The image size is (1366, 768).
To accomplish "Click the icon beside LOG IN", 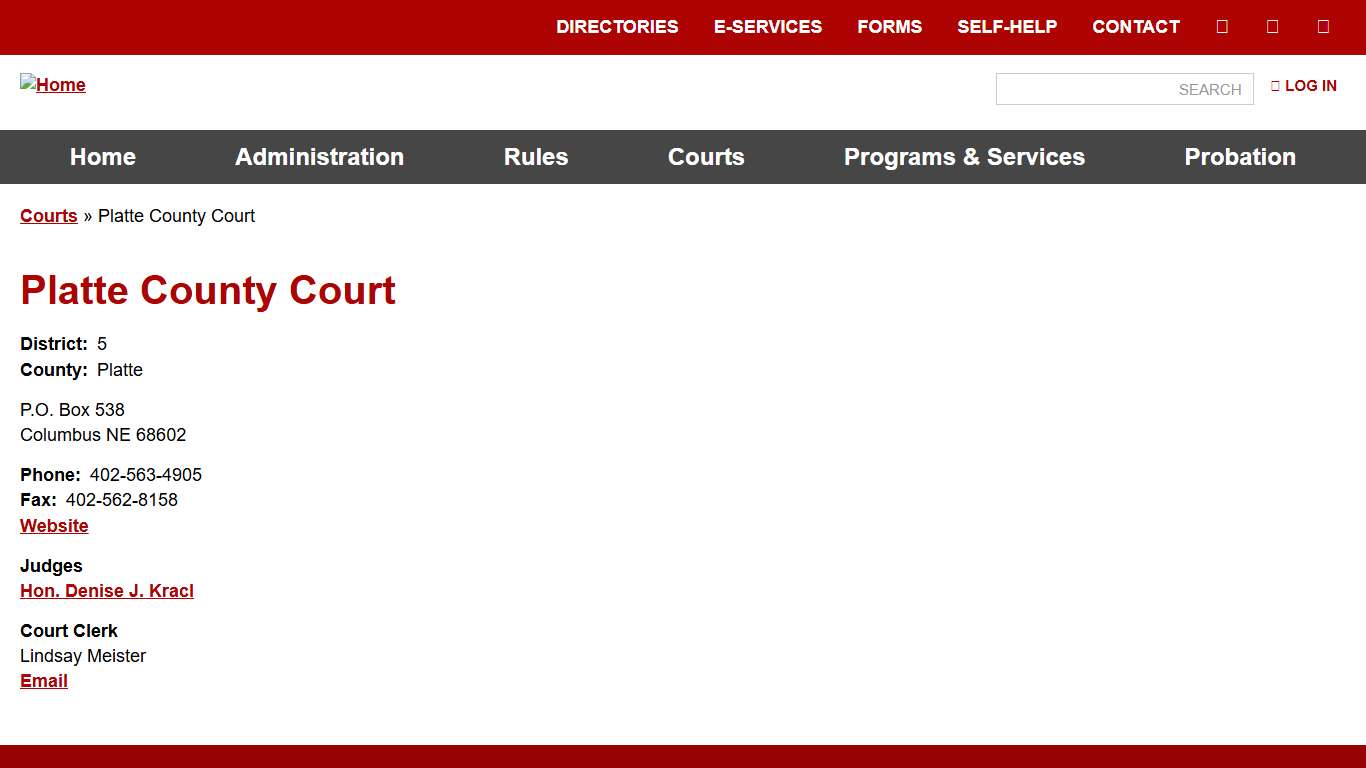I will (1275, 86).
